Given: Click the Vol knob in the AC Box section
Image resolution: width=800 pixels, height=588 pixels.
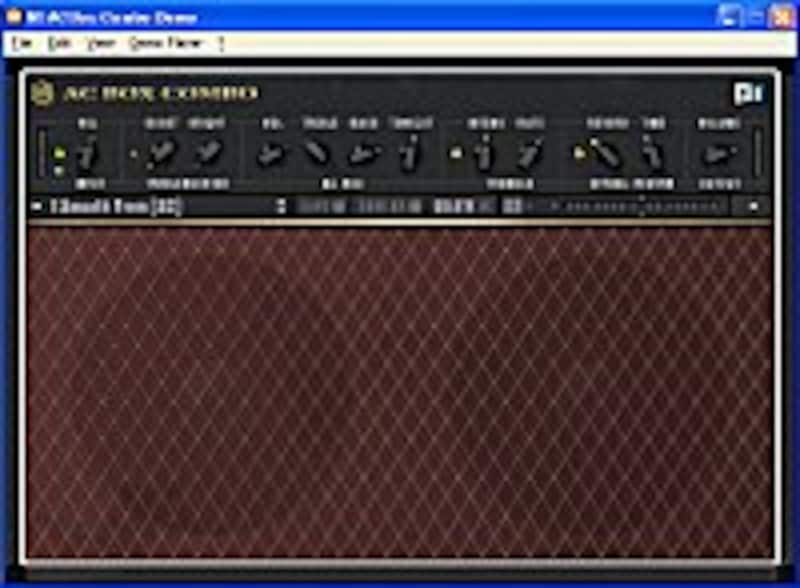Looking at the screenshot, I should 270,154.
